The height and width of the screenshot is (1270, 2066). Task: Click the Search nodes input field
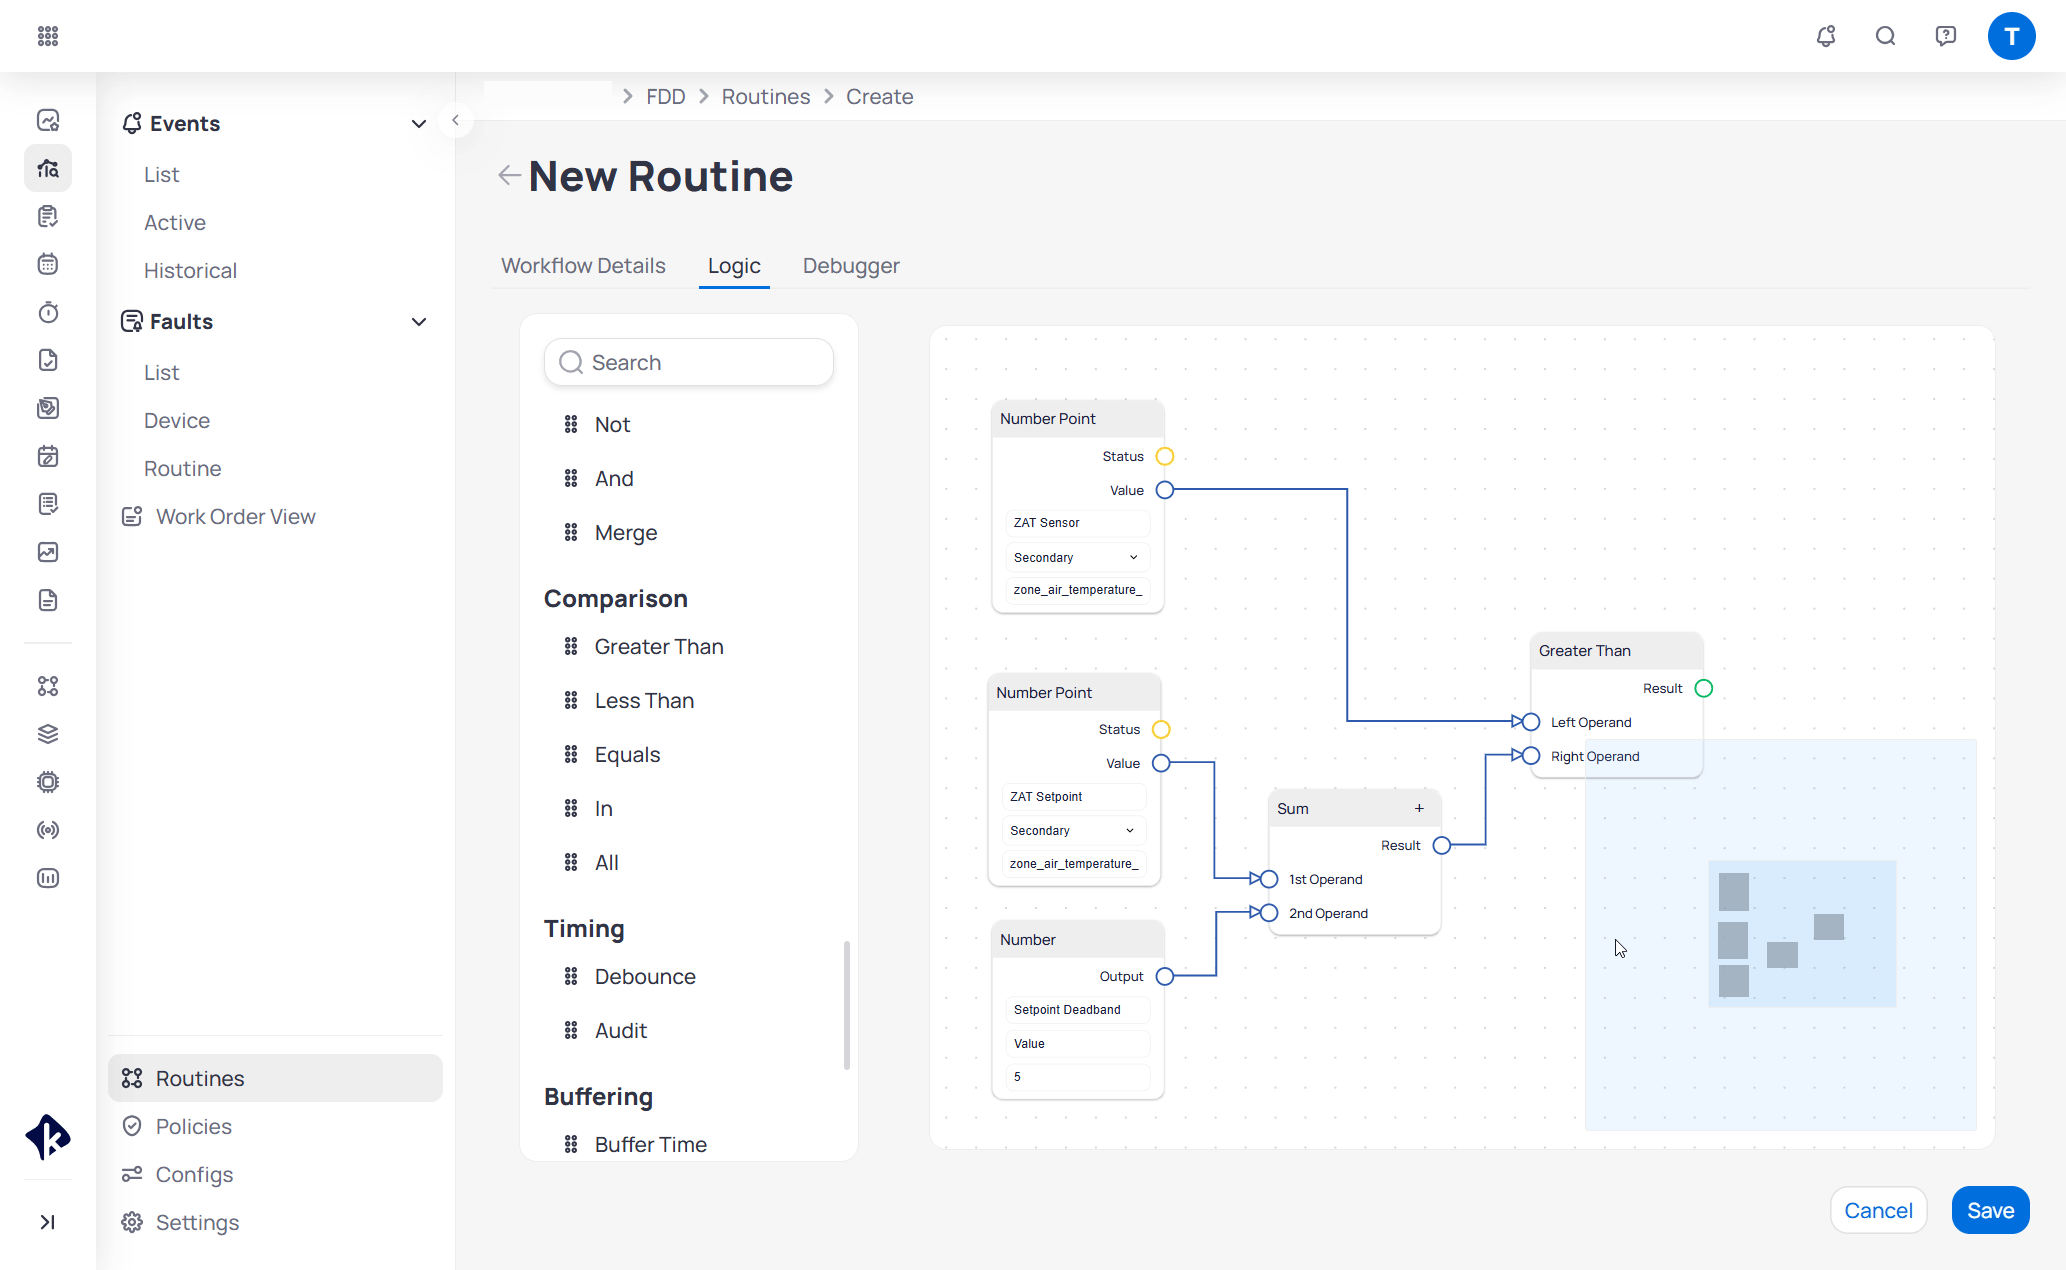(689, 362)
